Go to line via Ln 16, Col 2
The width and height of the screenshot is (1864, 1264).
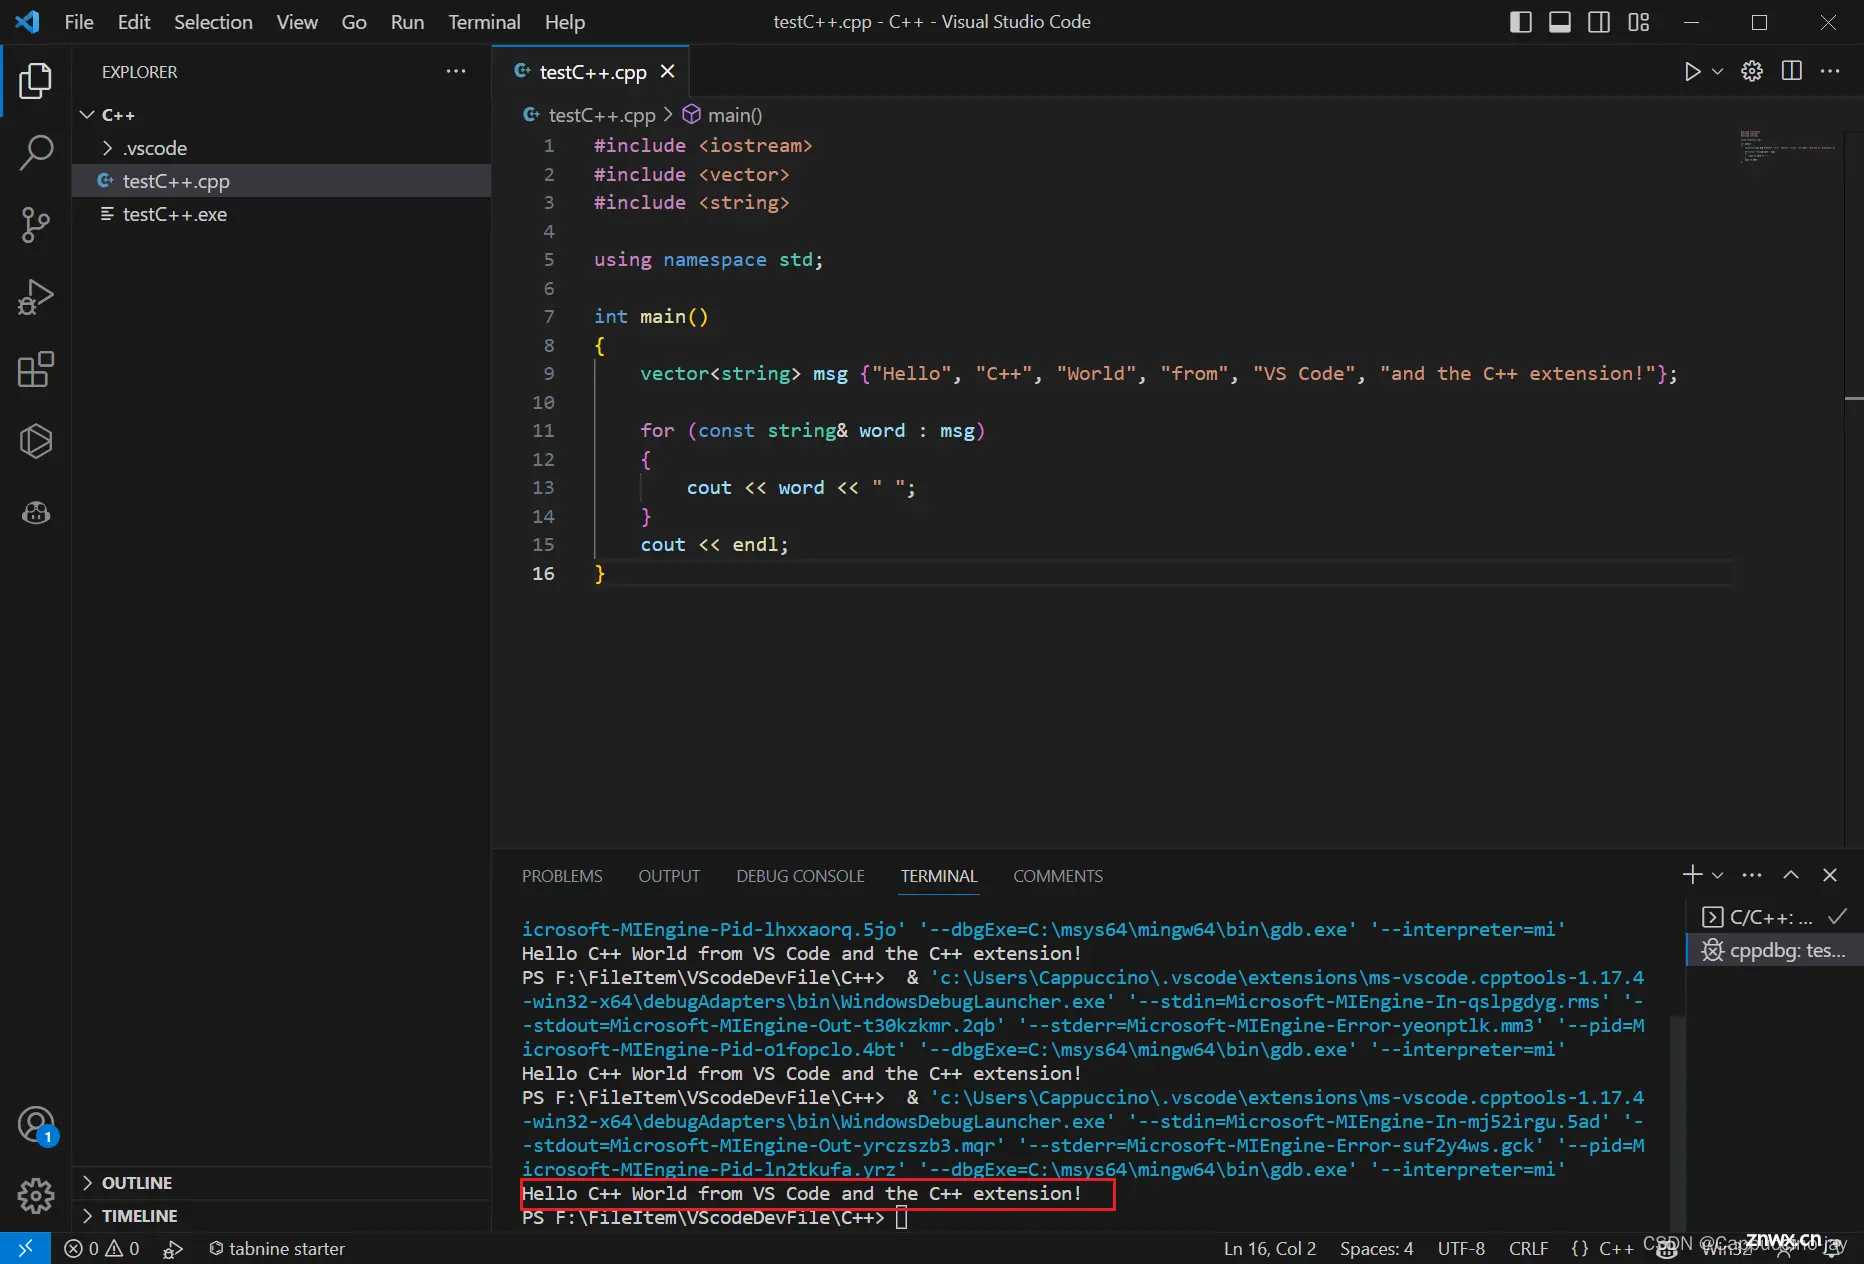(x=1270, y=1248)
